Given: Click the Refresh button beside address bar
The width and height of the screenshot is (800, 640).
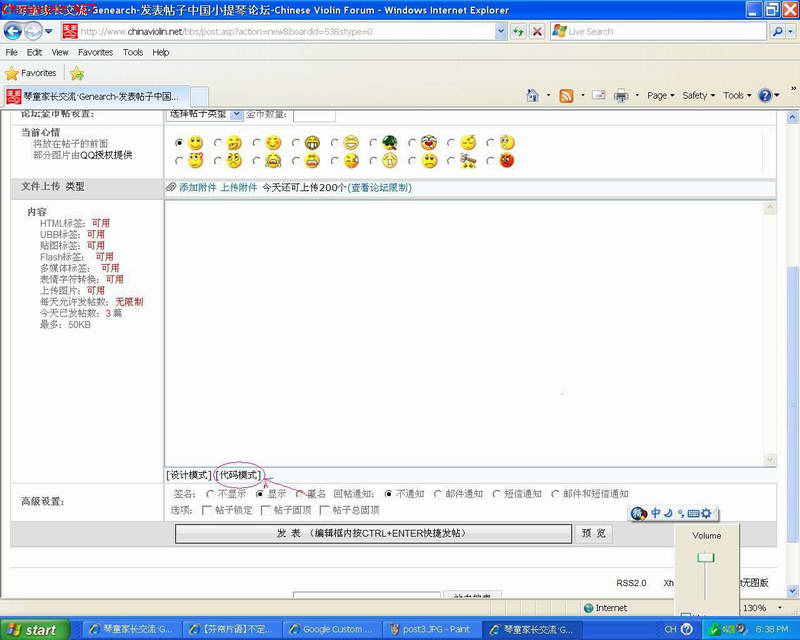Looking at the screenshot, I should pos(518,32).
